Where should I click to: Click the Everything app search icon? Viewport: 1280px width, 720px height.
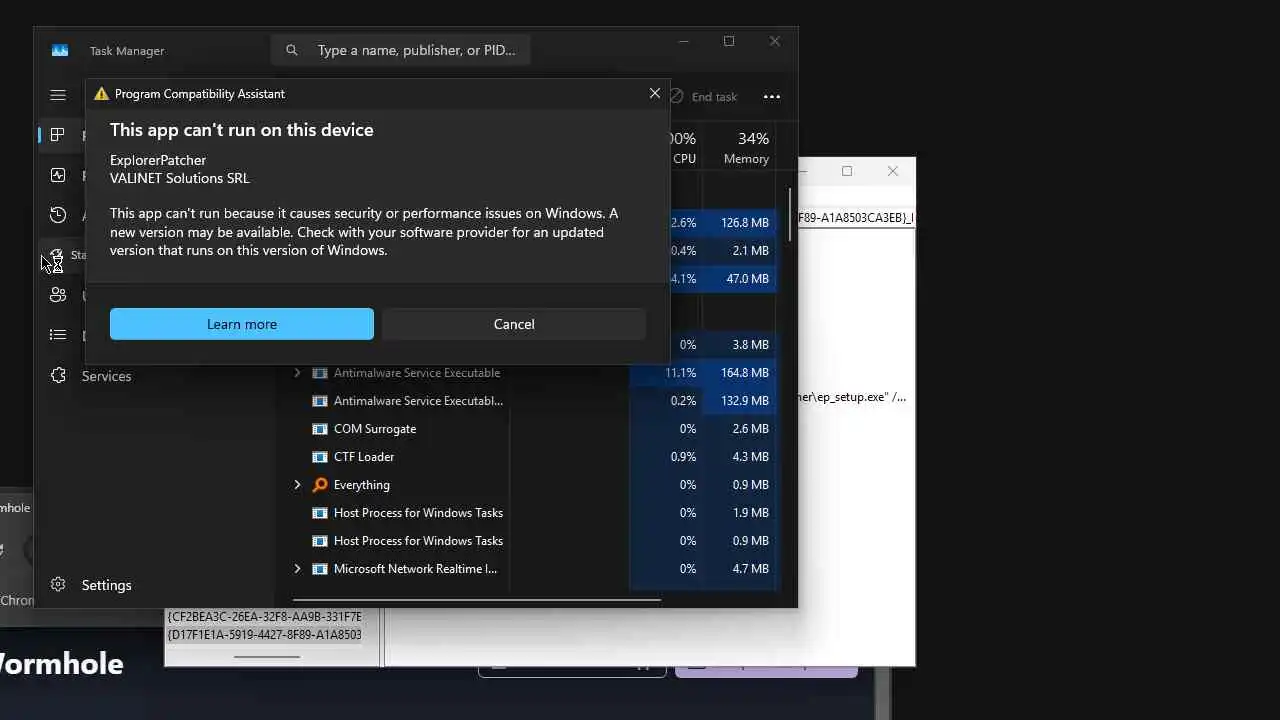320,485
